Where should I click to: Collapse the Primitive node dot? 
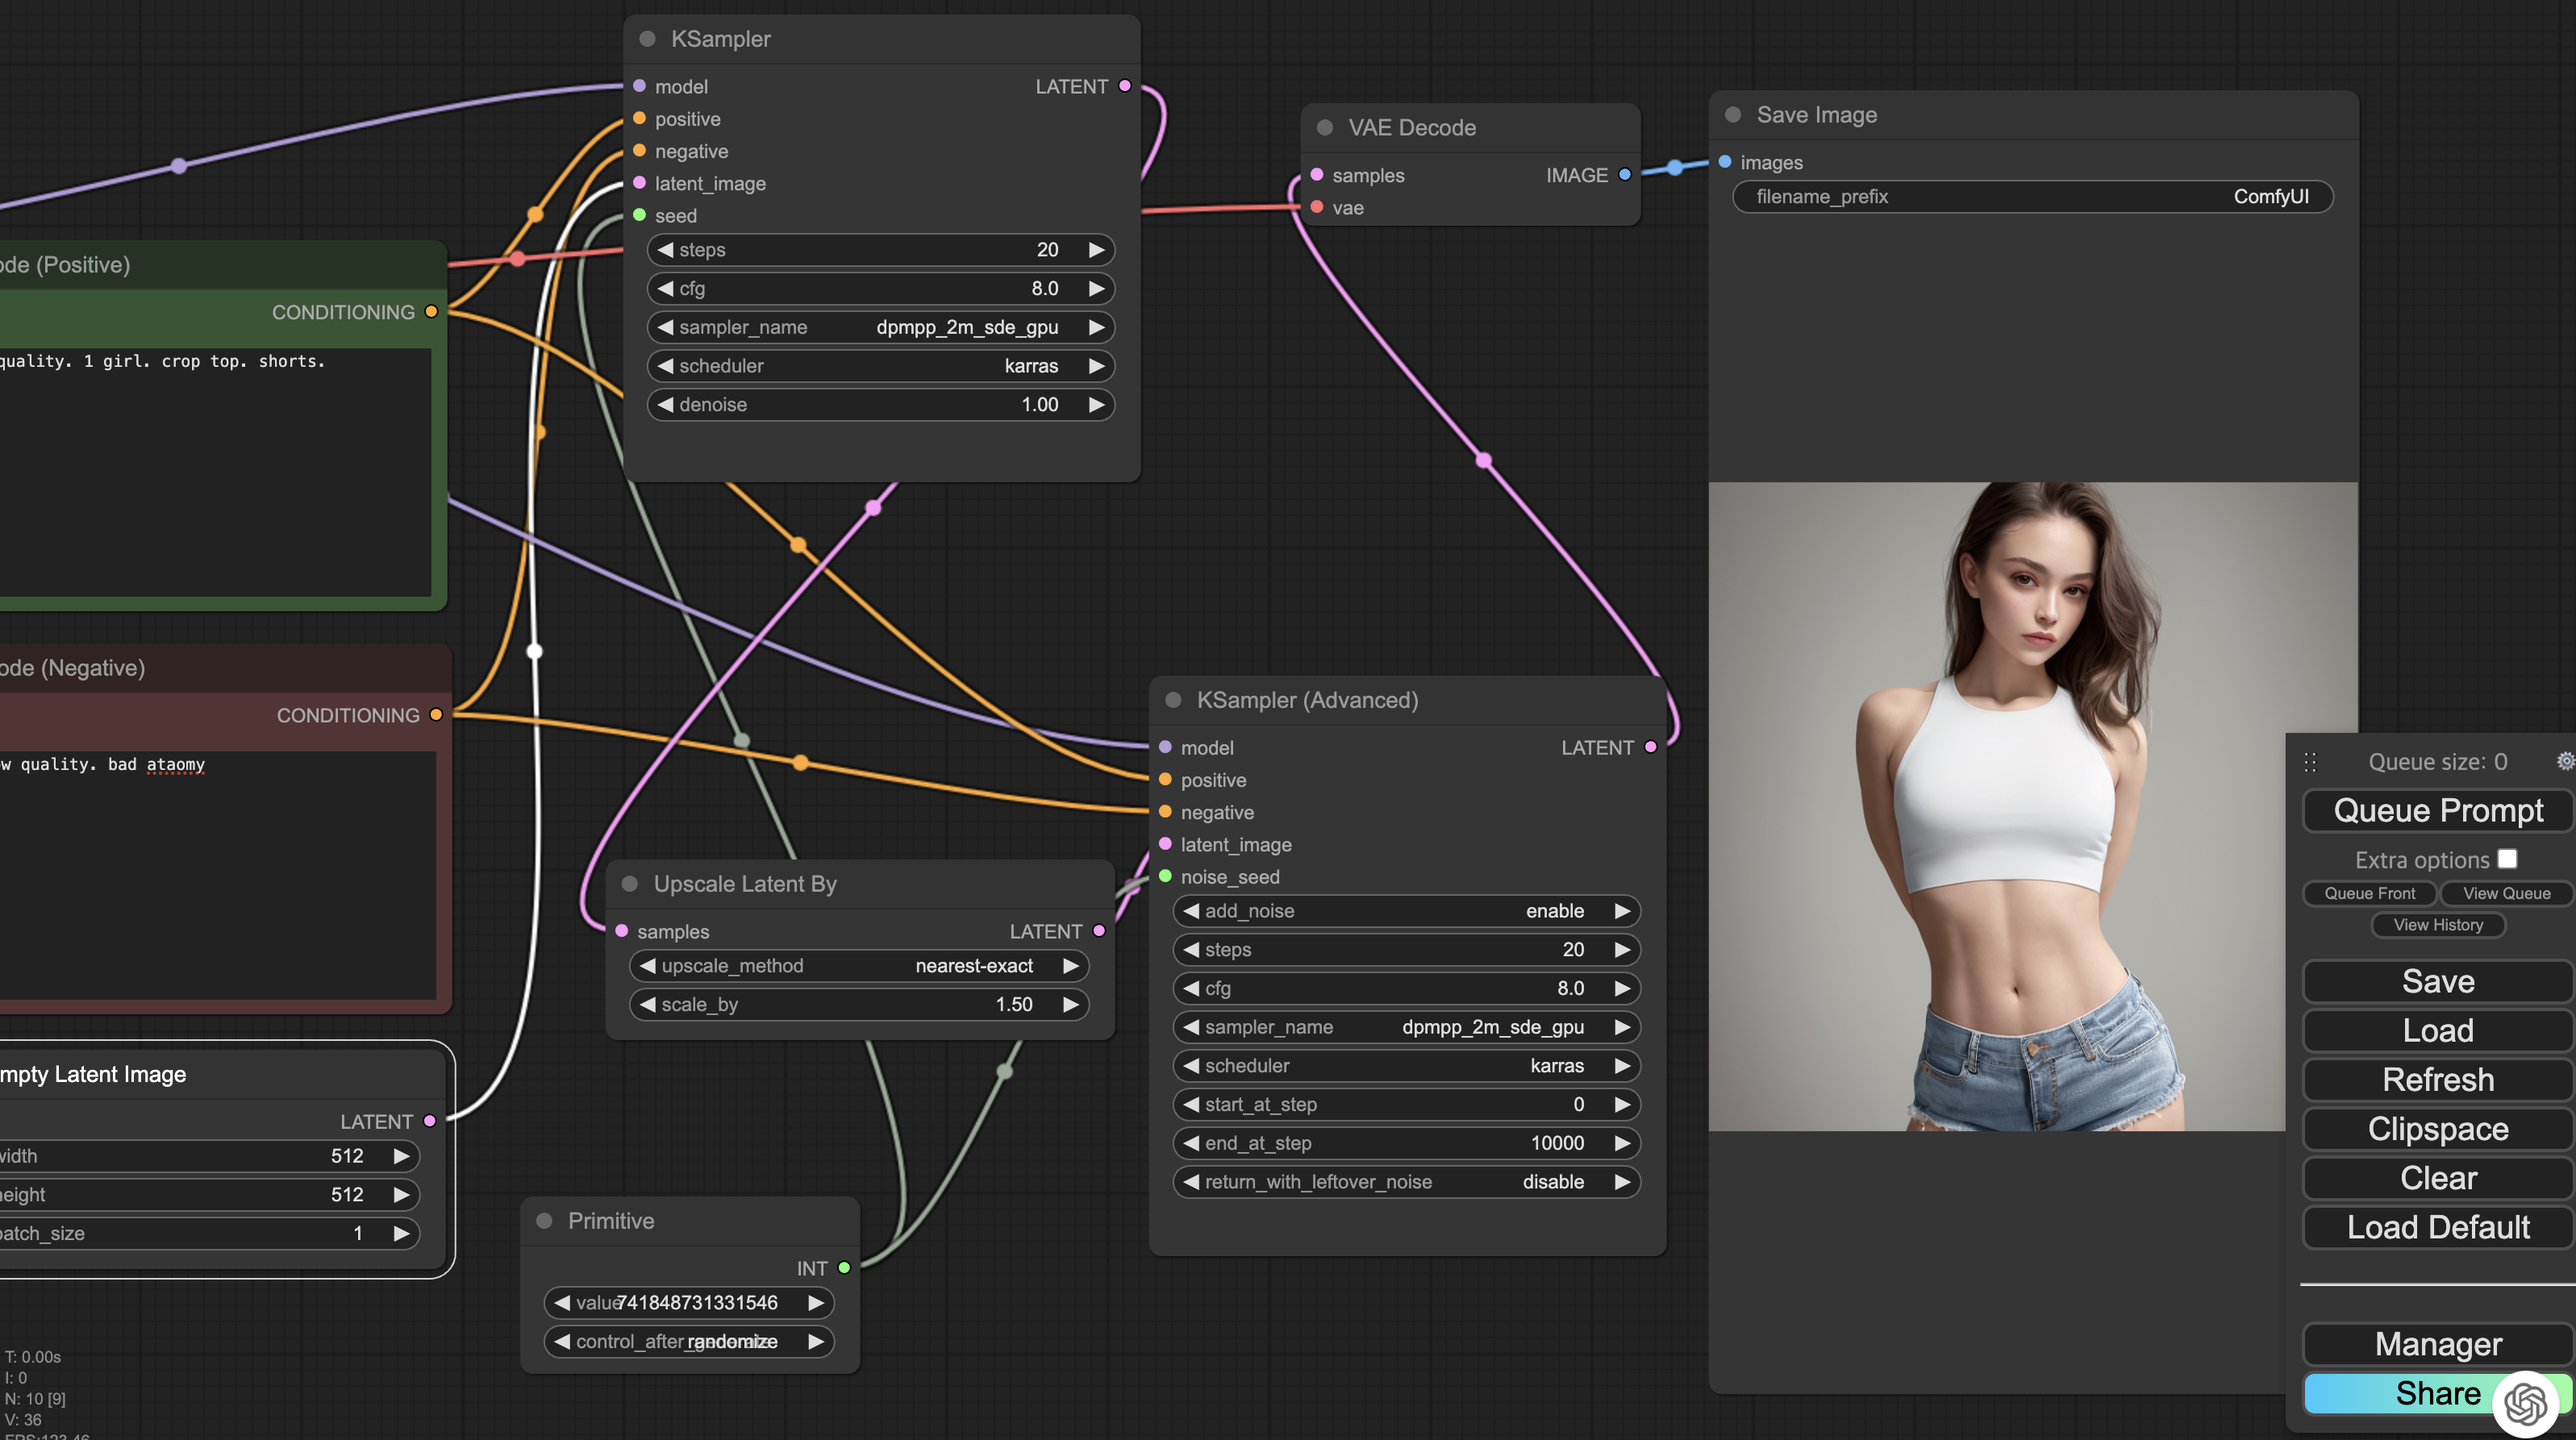pos(545,1221)
